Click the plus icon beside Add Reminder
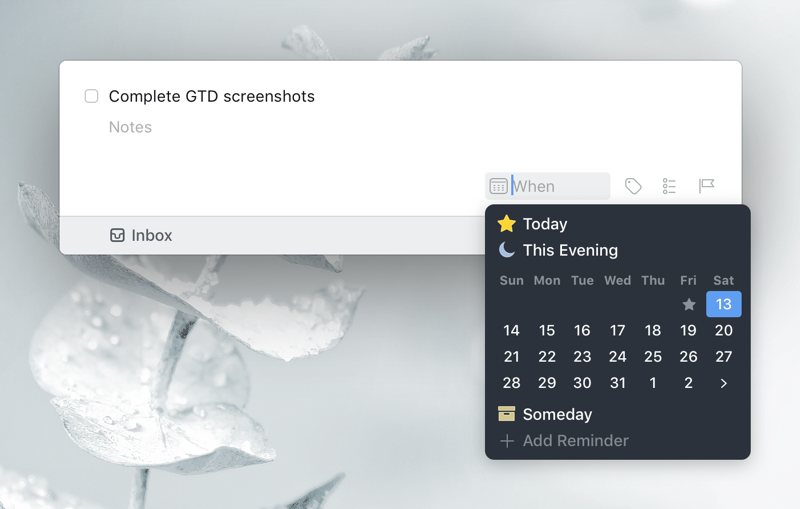Screen dimensions: 800x509 pyautogui.click(x=507, y=441)
